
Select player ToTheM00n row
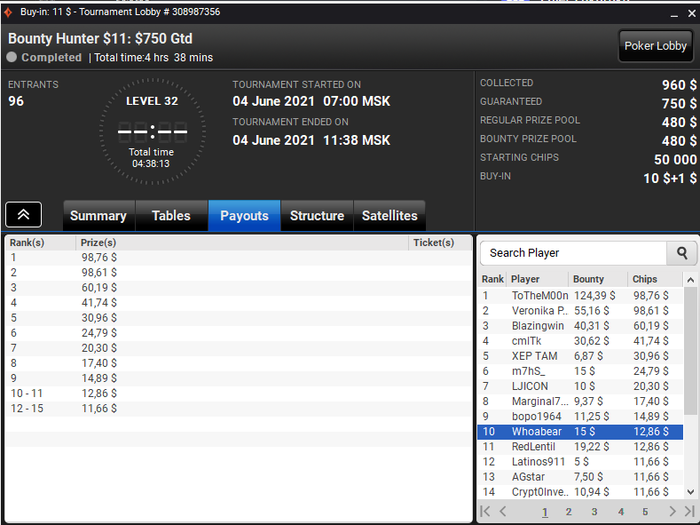pyautogui.click(x=580, y=296)
